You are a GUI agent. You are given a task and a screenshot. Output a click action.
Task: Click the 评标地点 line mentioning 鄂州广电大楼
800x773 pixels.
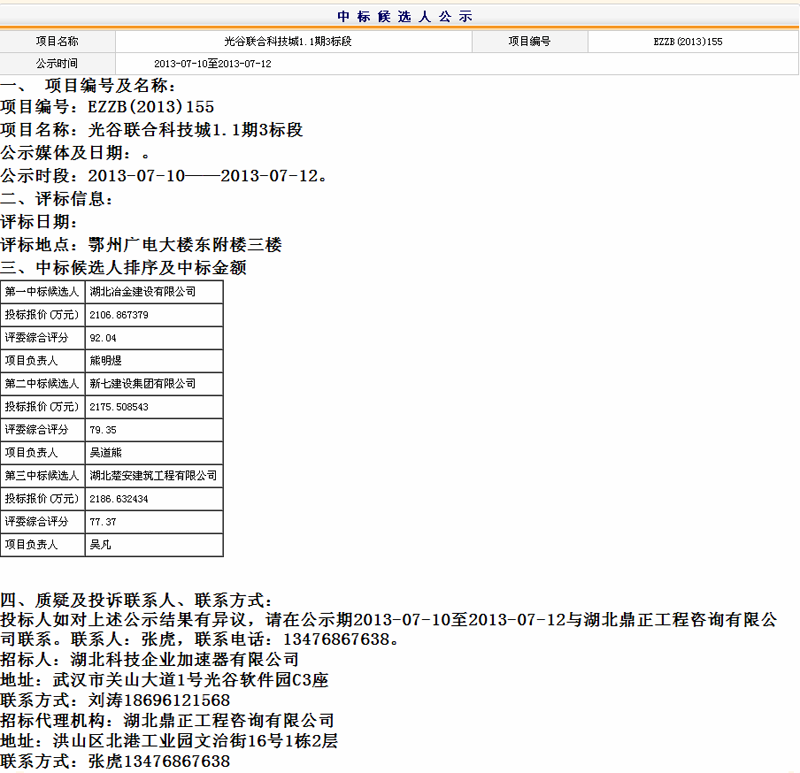point(141,244)
